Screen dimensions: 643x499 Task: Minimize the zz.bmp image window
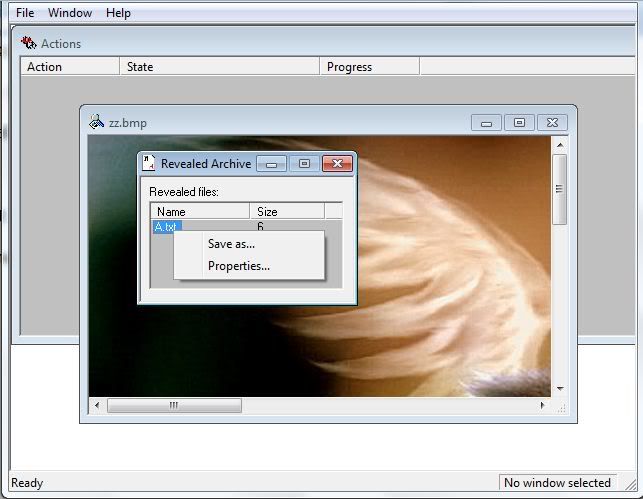tap(487, 123)
